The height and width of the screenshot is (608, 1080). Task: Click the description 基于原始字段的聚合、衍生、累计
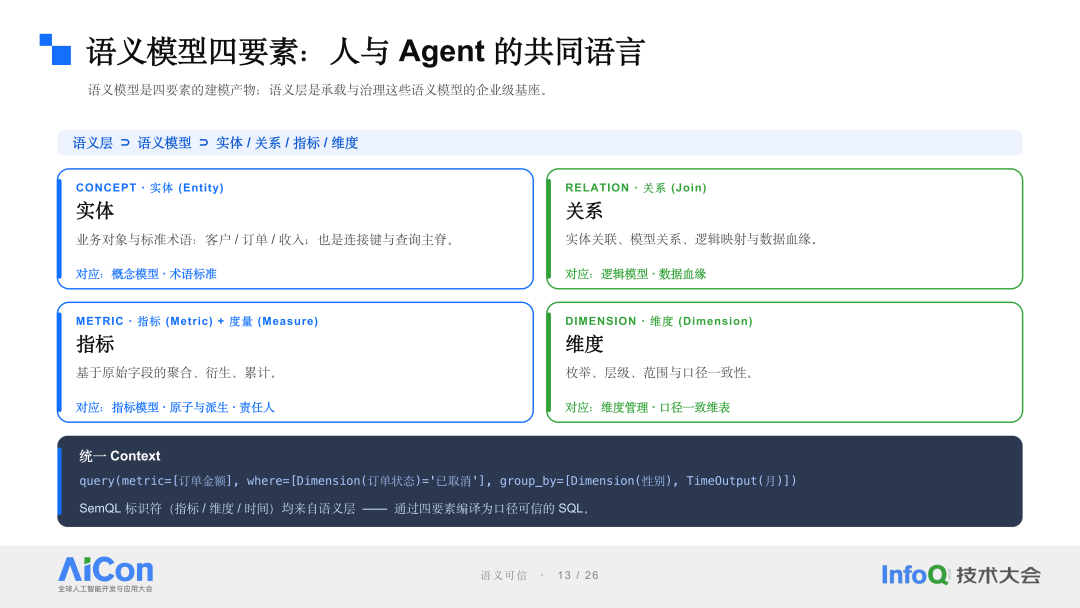178,373
